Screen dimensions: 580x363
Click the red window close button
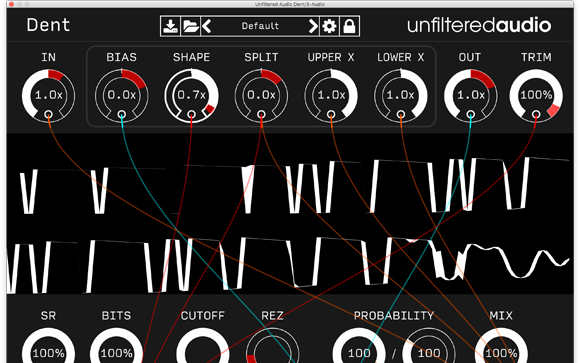(x=11, y=4)
